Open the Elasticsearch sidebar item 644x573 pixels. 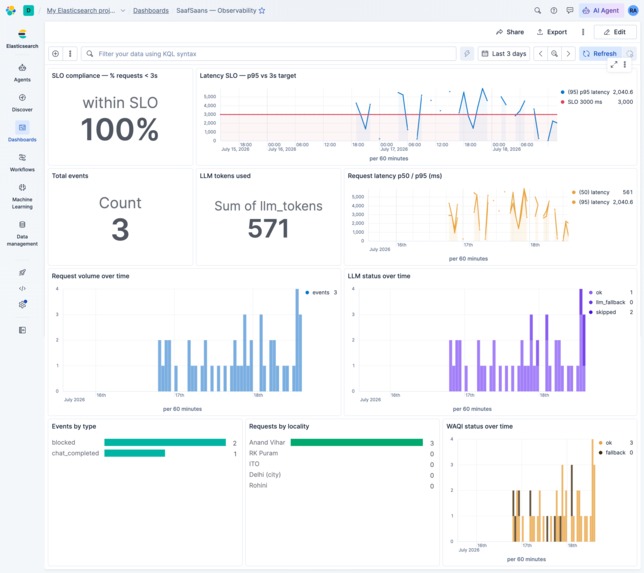pos(22,39)
